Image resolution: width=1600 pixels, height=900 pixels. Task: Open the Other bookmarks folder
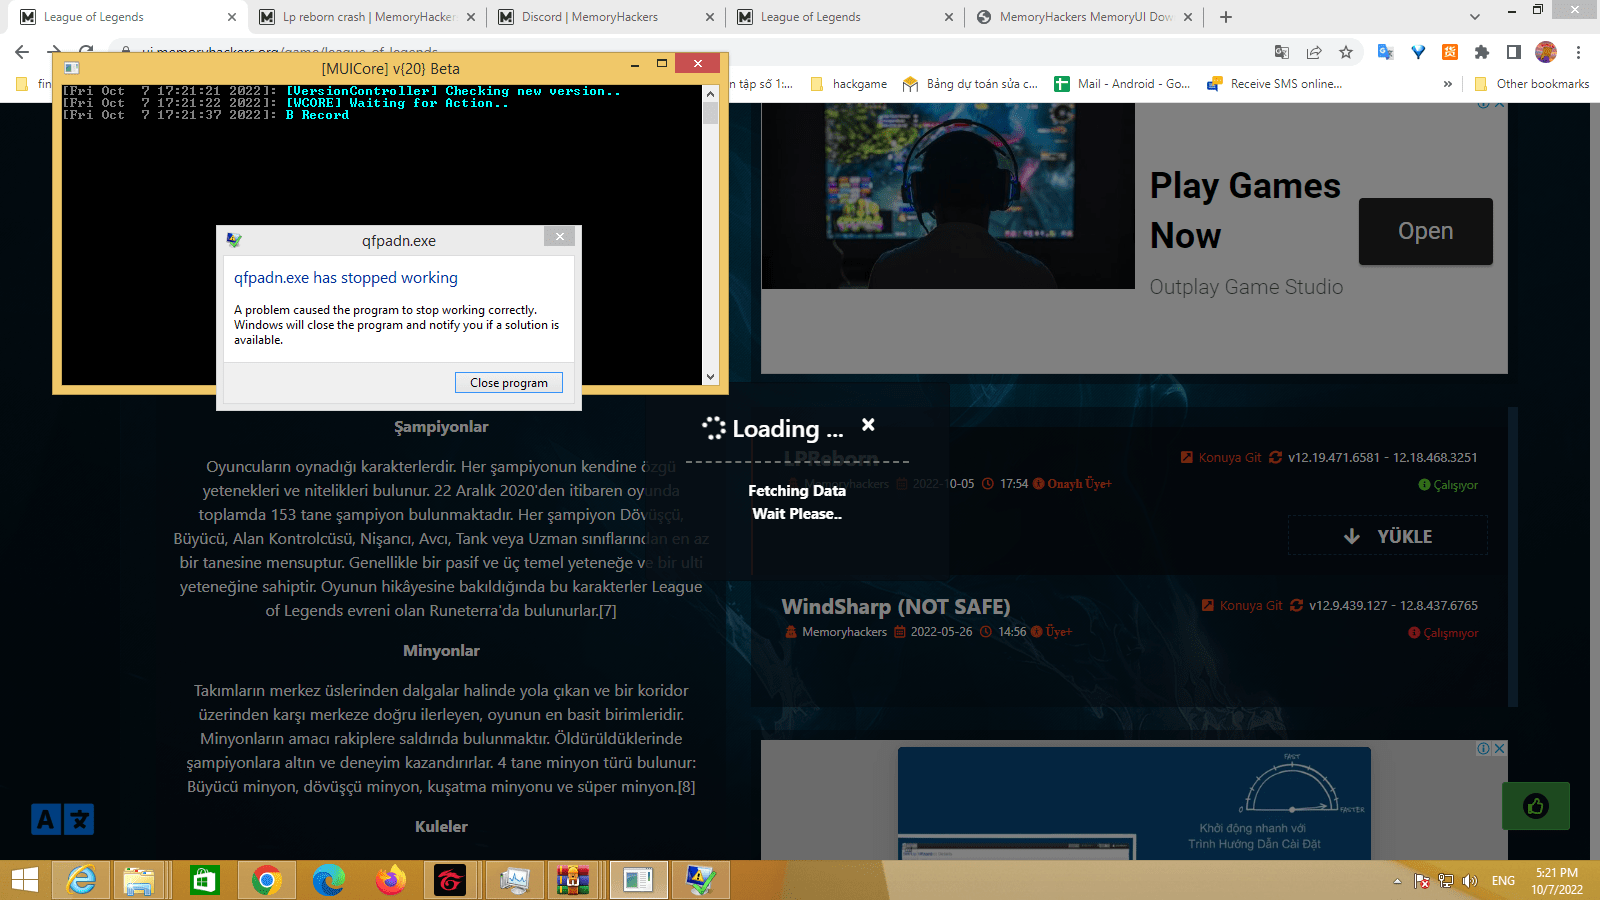pyautogui.click(x=1532, y=84)
